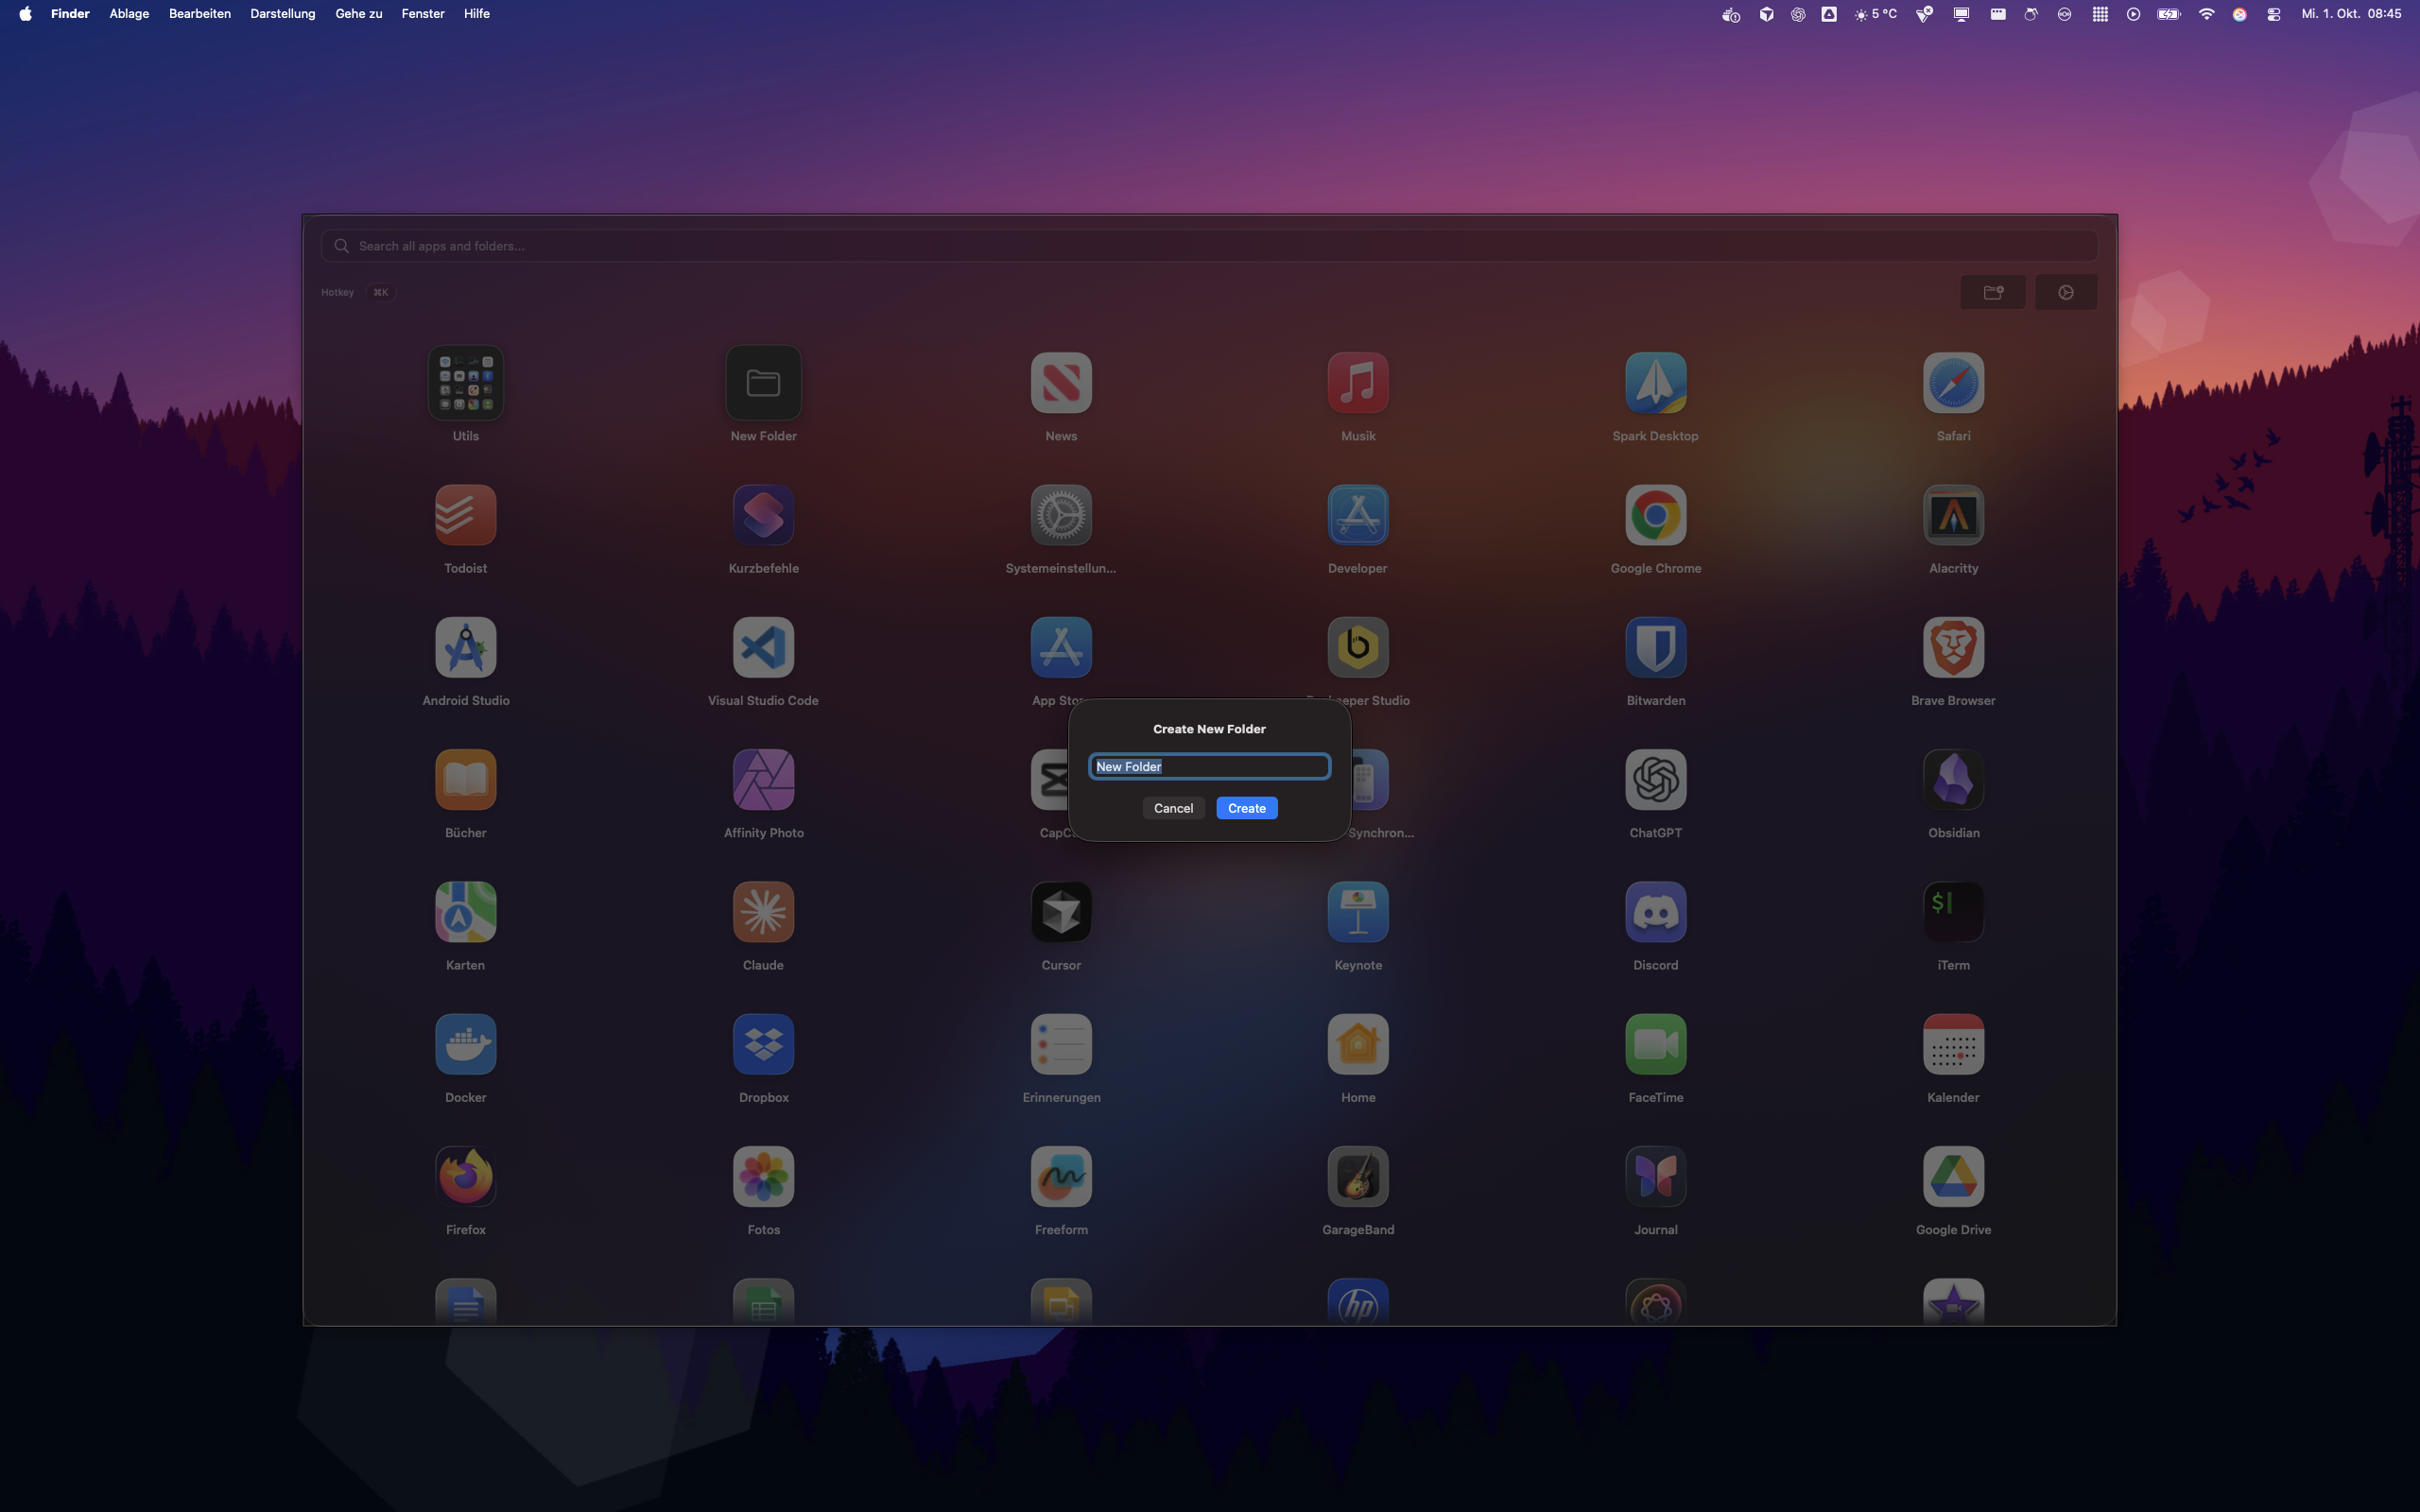Open the Docker app icon
This screenshot has width=2420, height=1512.
[x=465, y=1044]
